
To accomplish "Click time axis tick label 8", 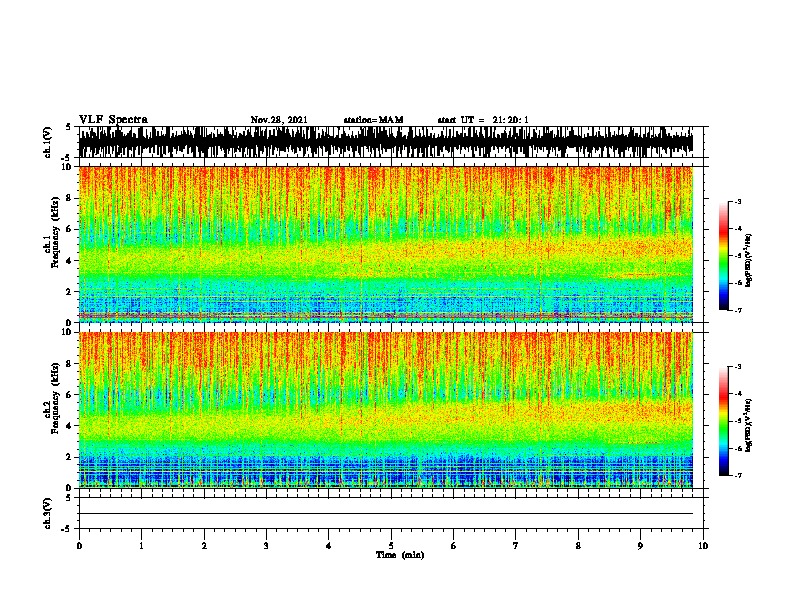I will (x=578, y=546).
